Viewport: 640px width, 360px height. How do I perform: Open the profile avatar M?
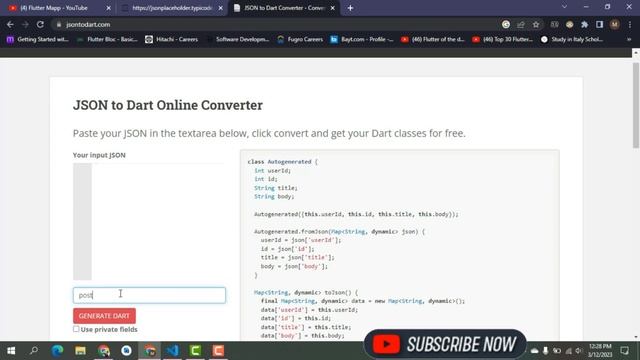[x=614, y=24]
